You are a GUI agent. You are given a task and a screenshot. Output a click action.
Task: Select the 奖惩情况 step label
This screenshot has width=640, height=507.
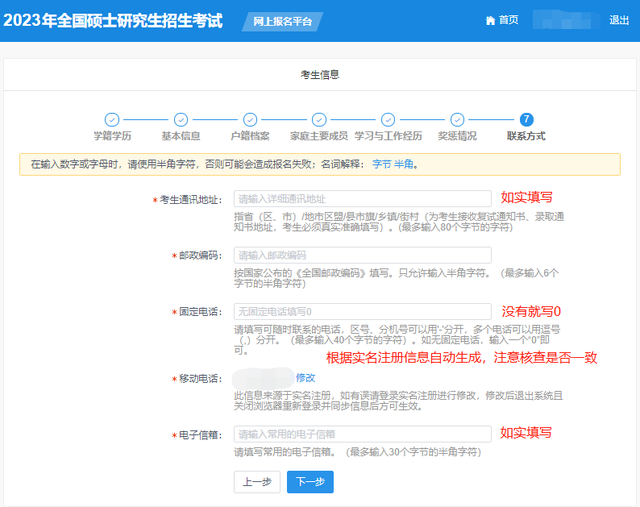(457, 136)
